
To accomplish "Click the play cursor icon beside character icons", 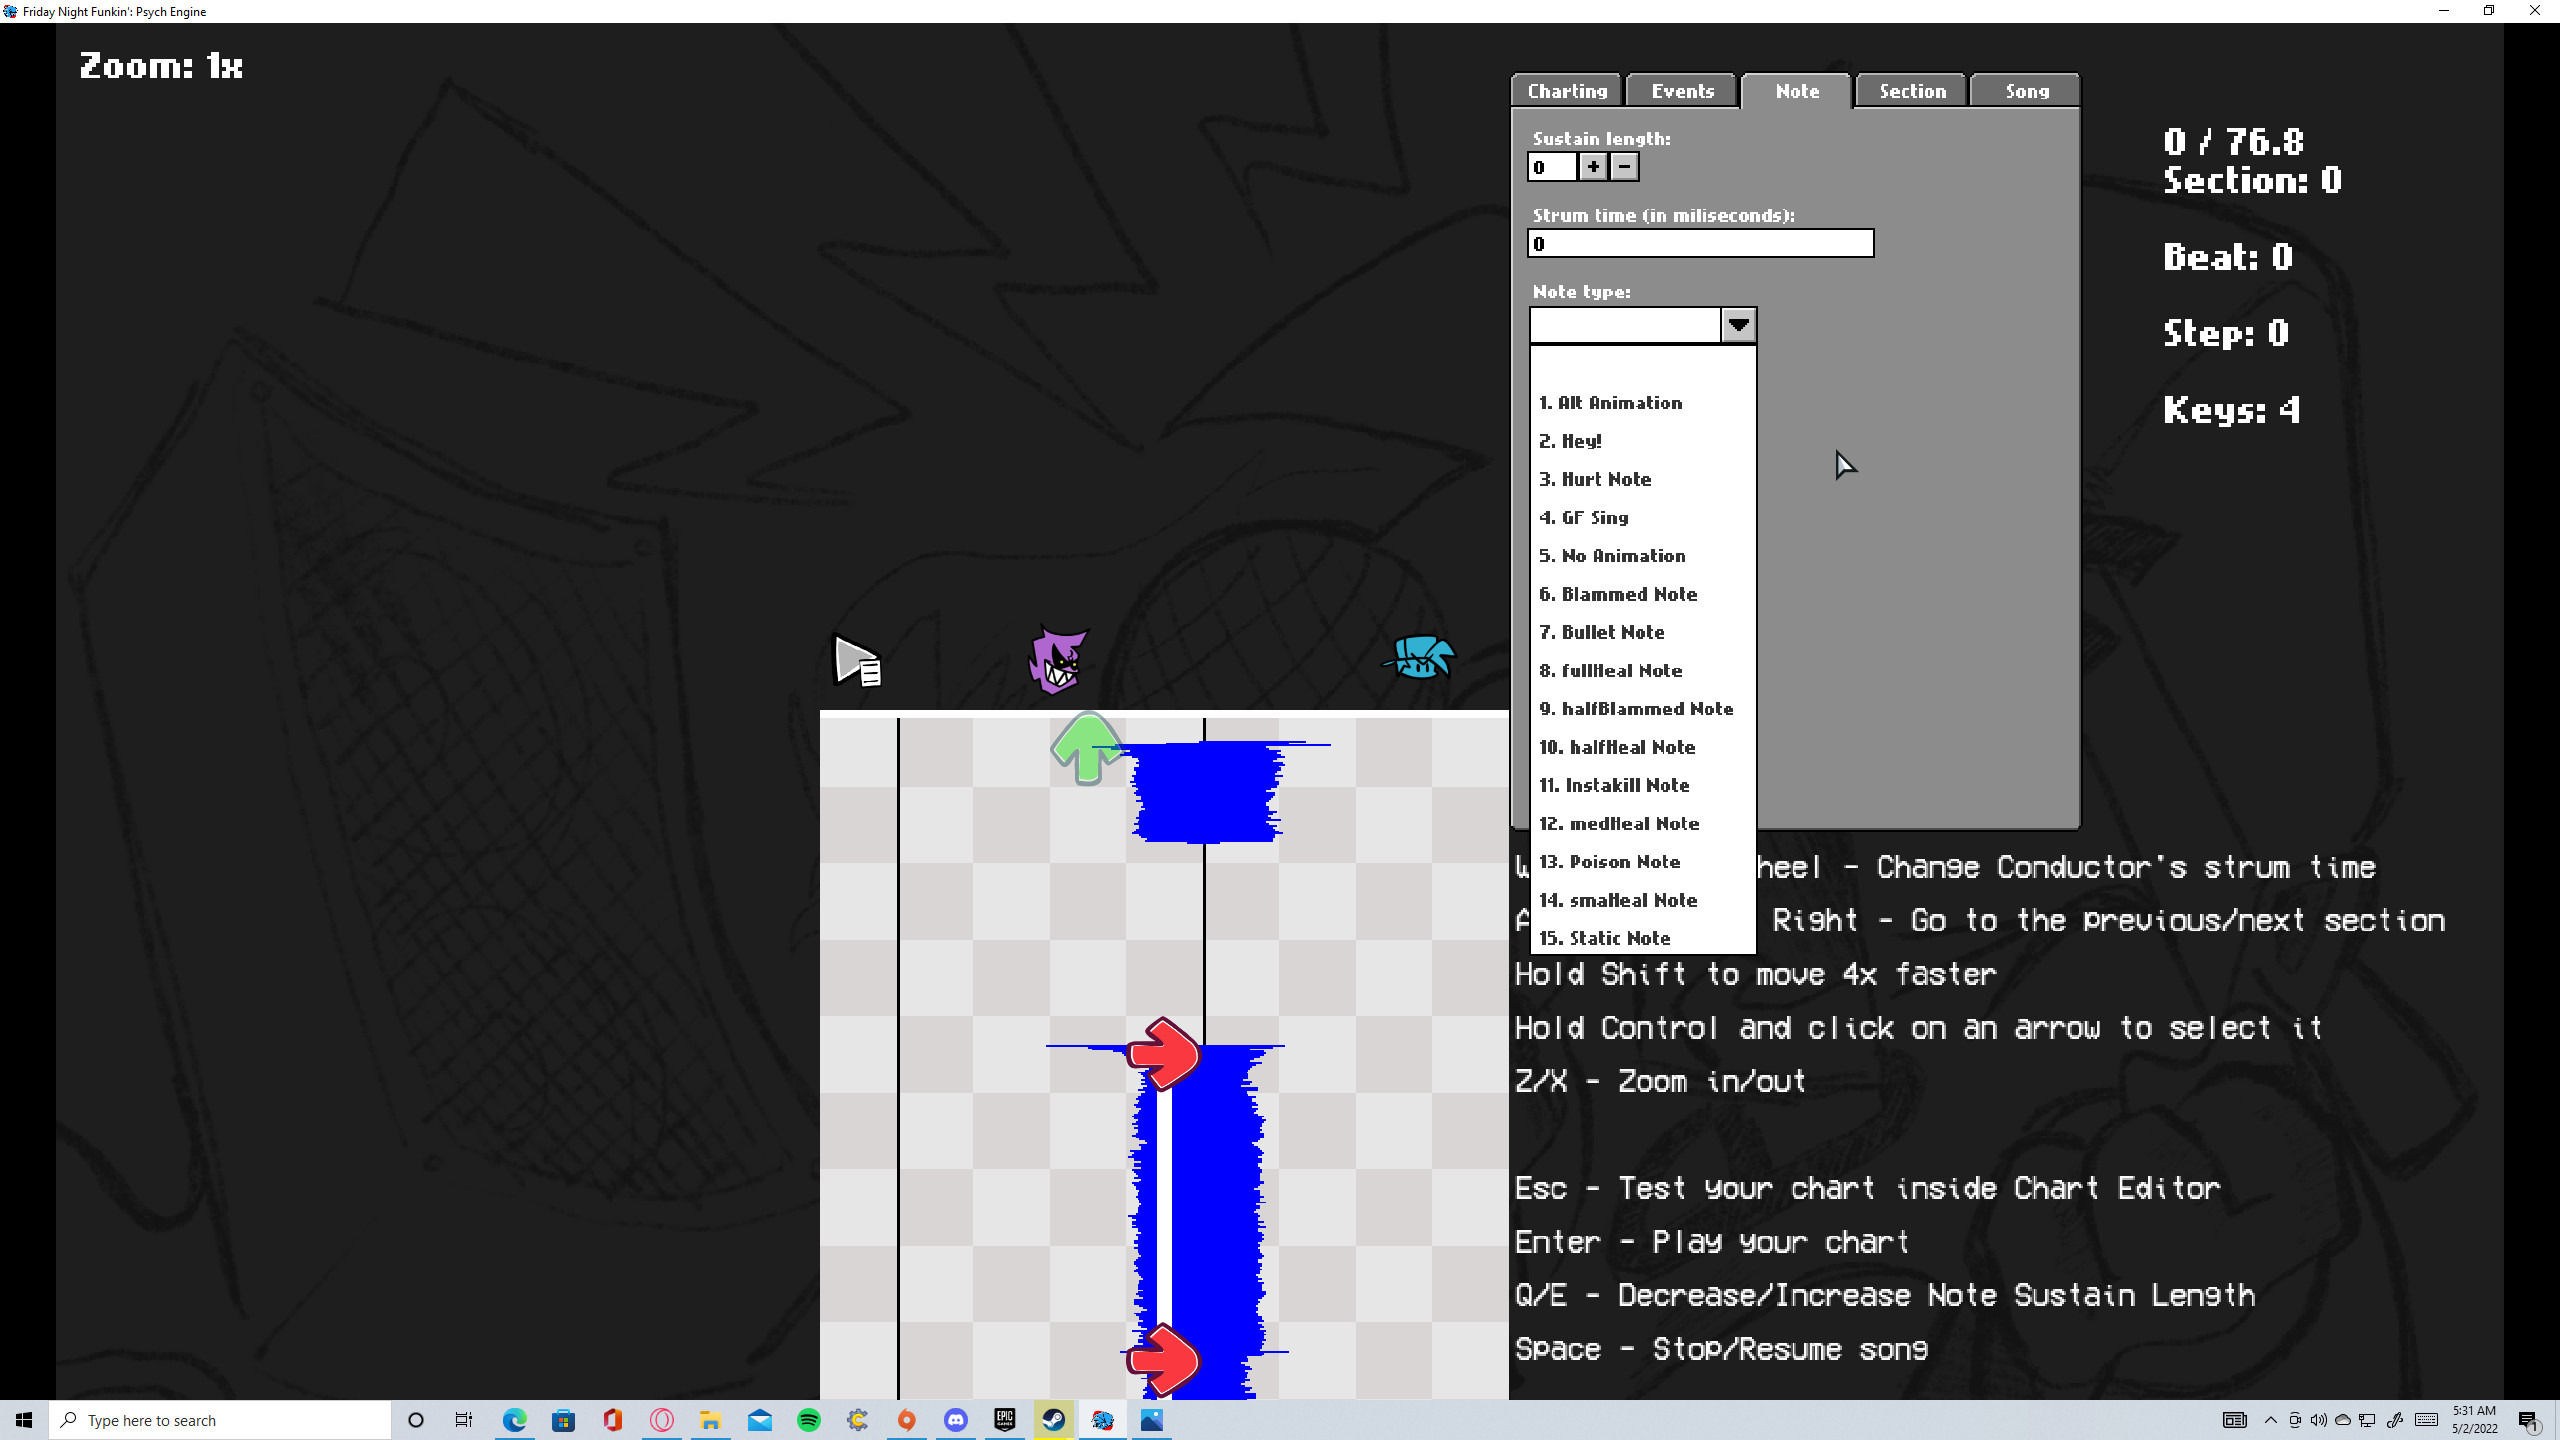I will [856, 661].
